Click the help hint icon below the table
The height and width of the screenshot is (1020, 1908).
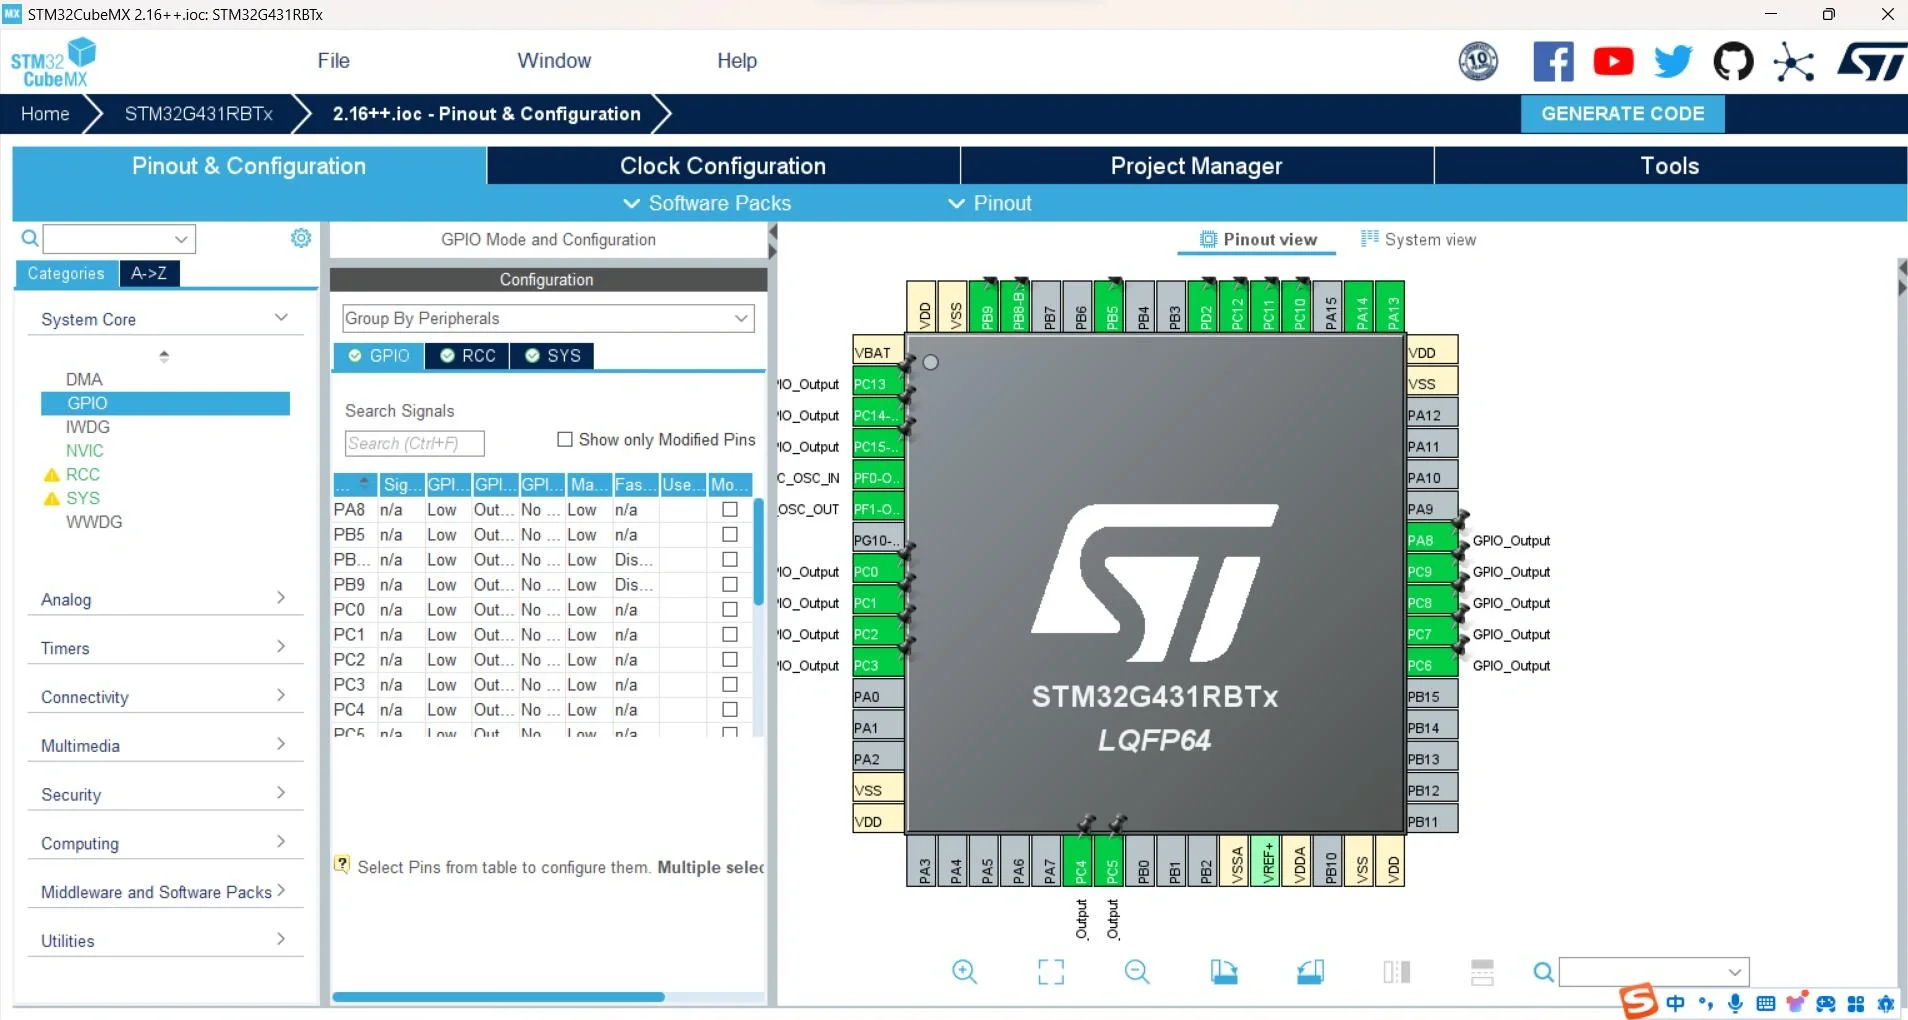pos(343,865)
